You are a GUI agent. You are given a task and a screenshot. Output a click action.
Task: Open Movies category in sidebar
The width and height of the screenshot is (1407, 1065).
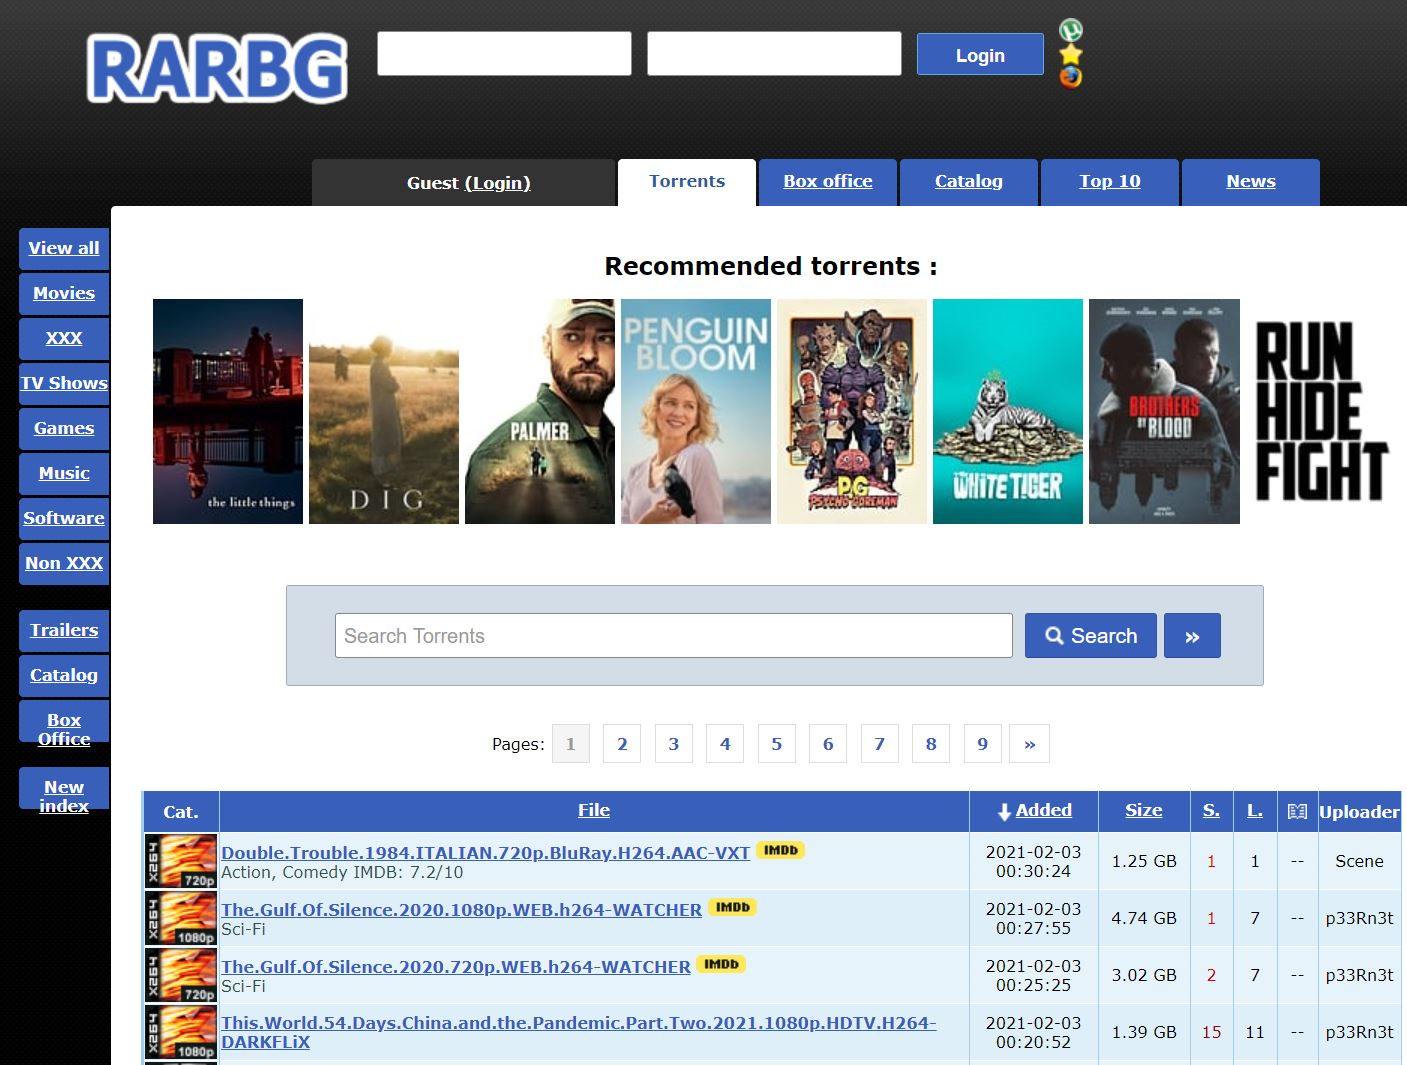click(x=64, y=293)
